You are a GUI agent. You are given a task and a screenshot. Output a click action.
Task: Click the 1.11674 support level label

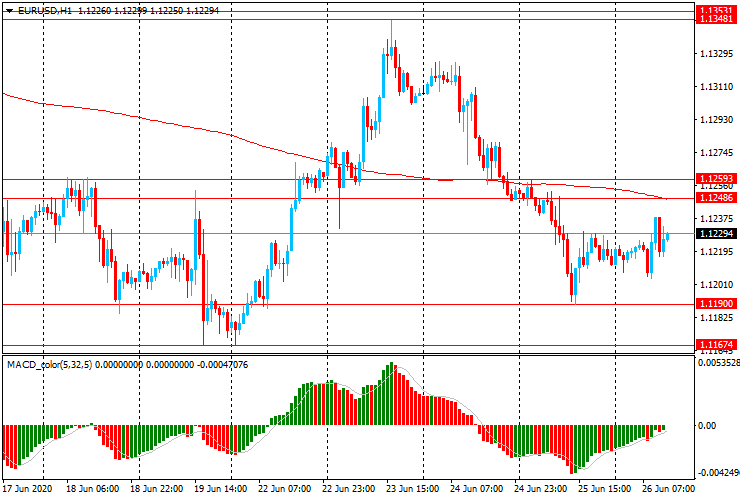[x=716, y=345]
